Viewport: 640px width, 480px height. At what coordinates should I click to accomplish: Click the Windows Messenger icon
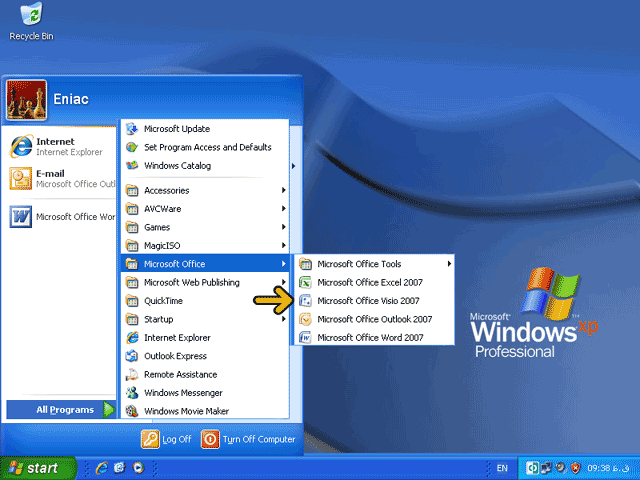point(133,393)
